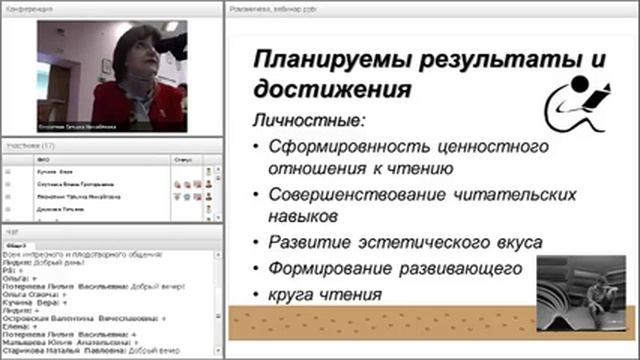This screenshot has height=360, width=640.
Task: Click dark user icon in Елена Григорьевна row
Action: click(209, 184)
